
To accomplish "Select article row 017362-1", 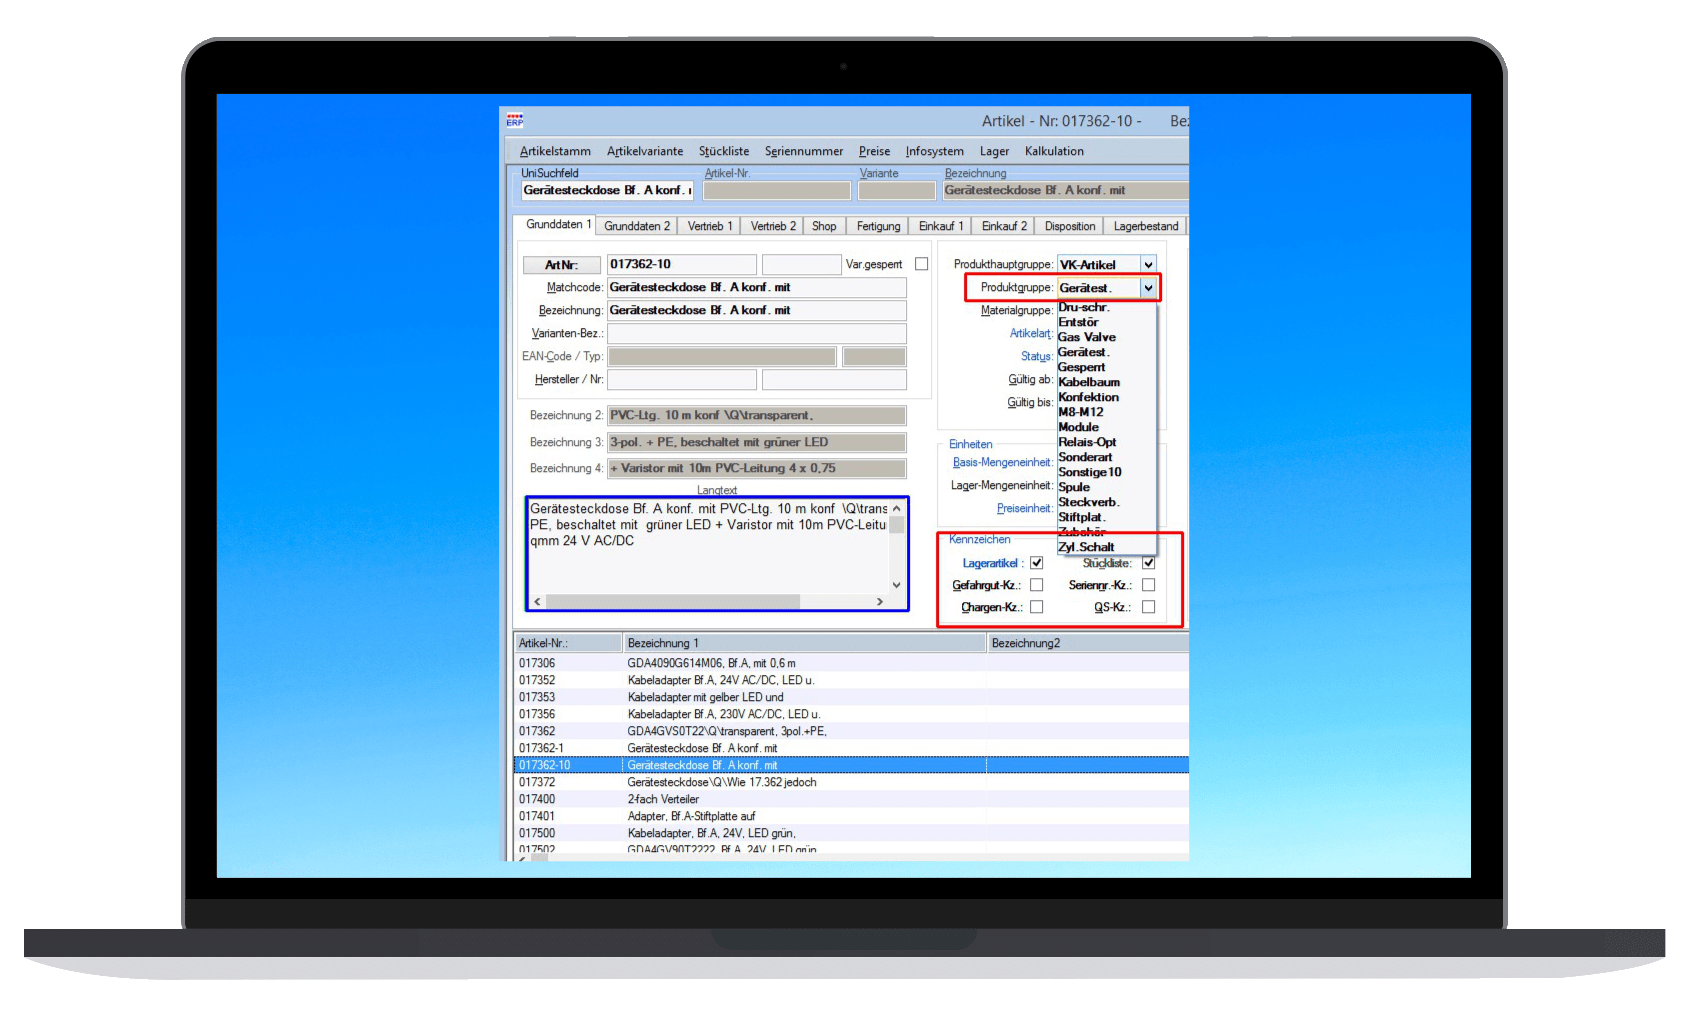I will click(851, 748).
